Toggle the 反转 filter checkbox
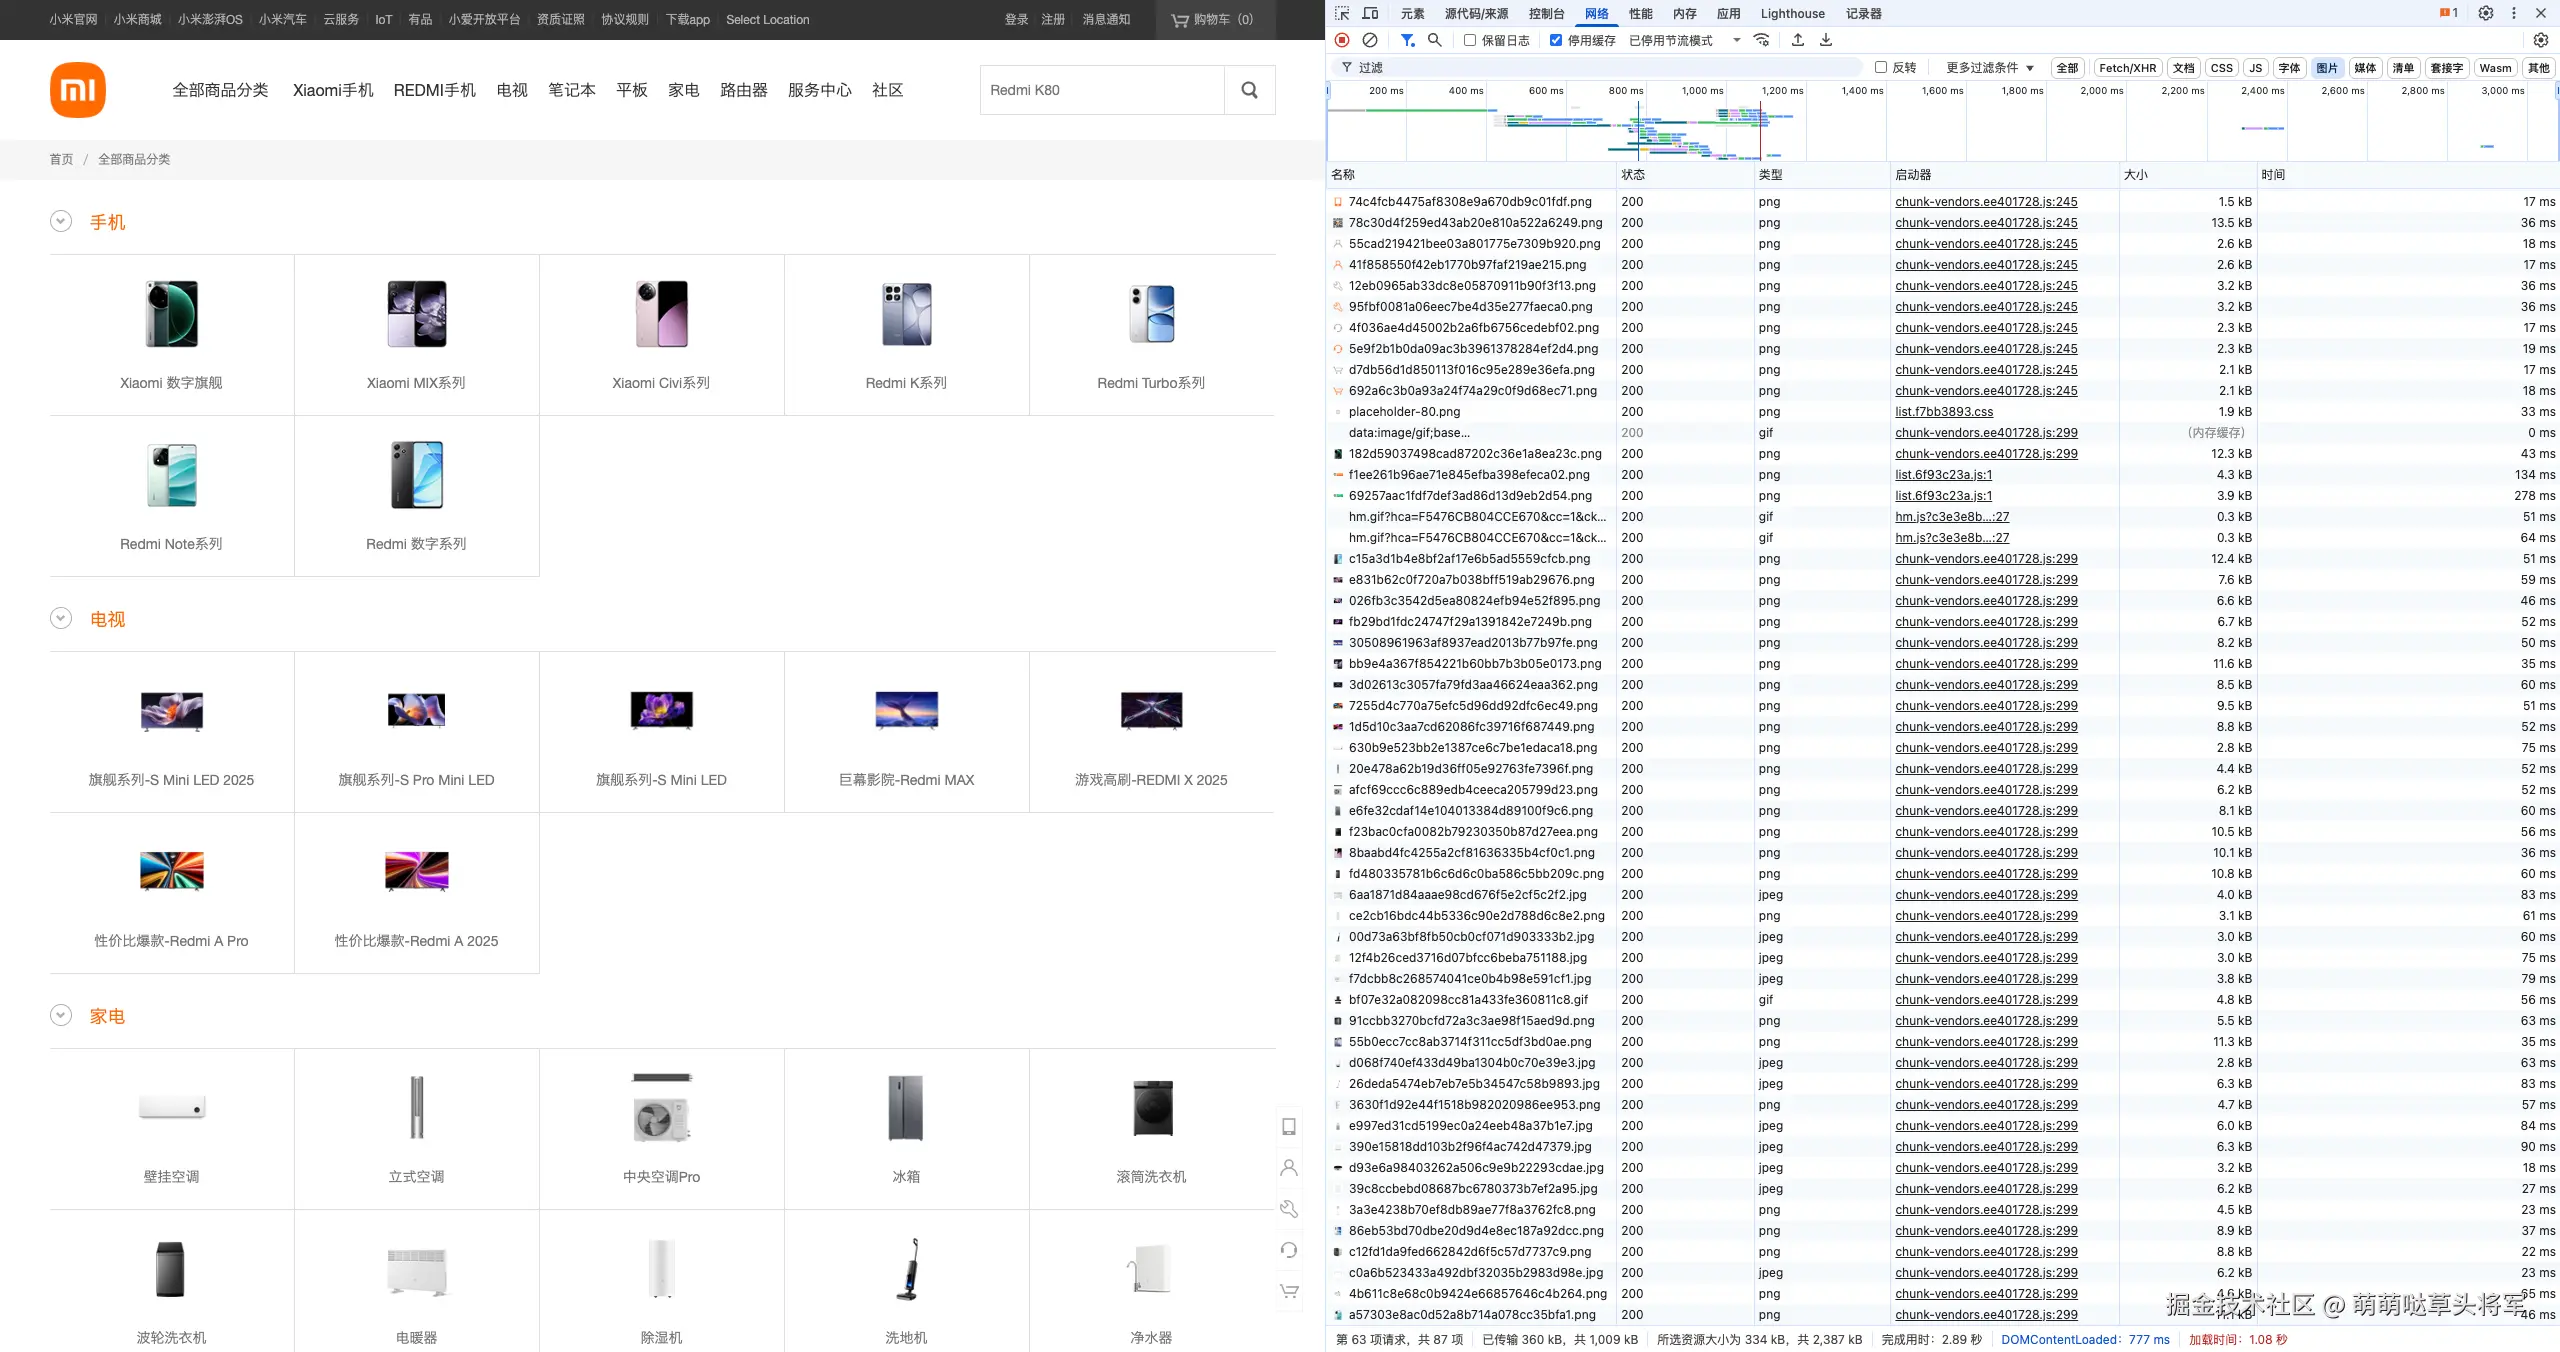The image size is (2560, 1352). 1881,67
